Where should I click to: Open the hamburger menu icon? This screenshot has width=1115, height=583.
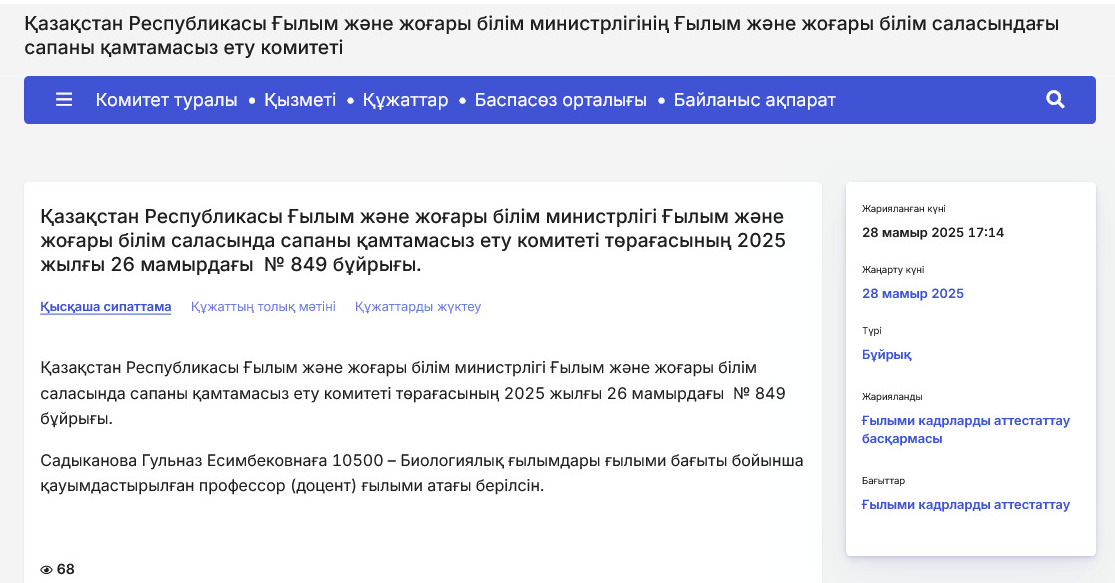pos(64,100)
